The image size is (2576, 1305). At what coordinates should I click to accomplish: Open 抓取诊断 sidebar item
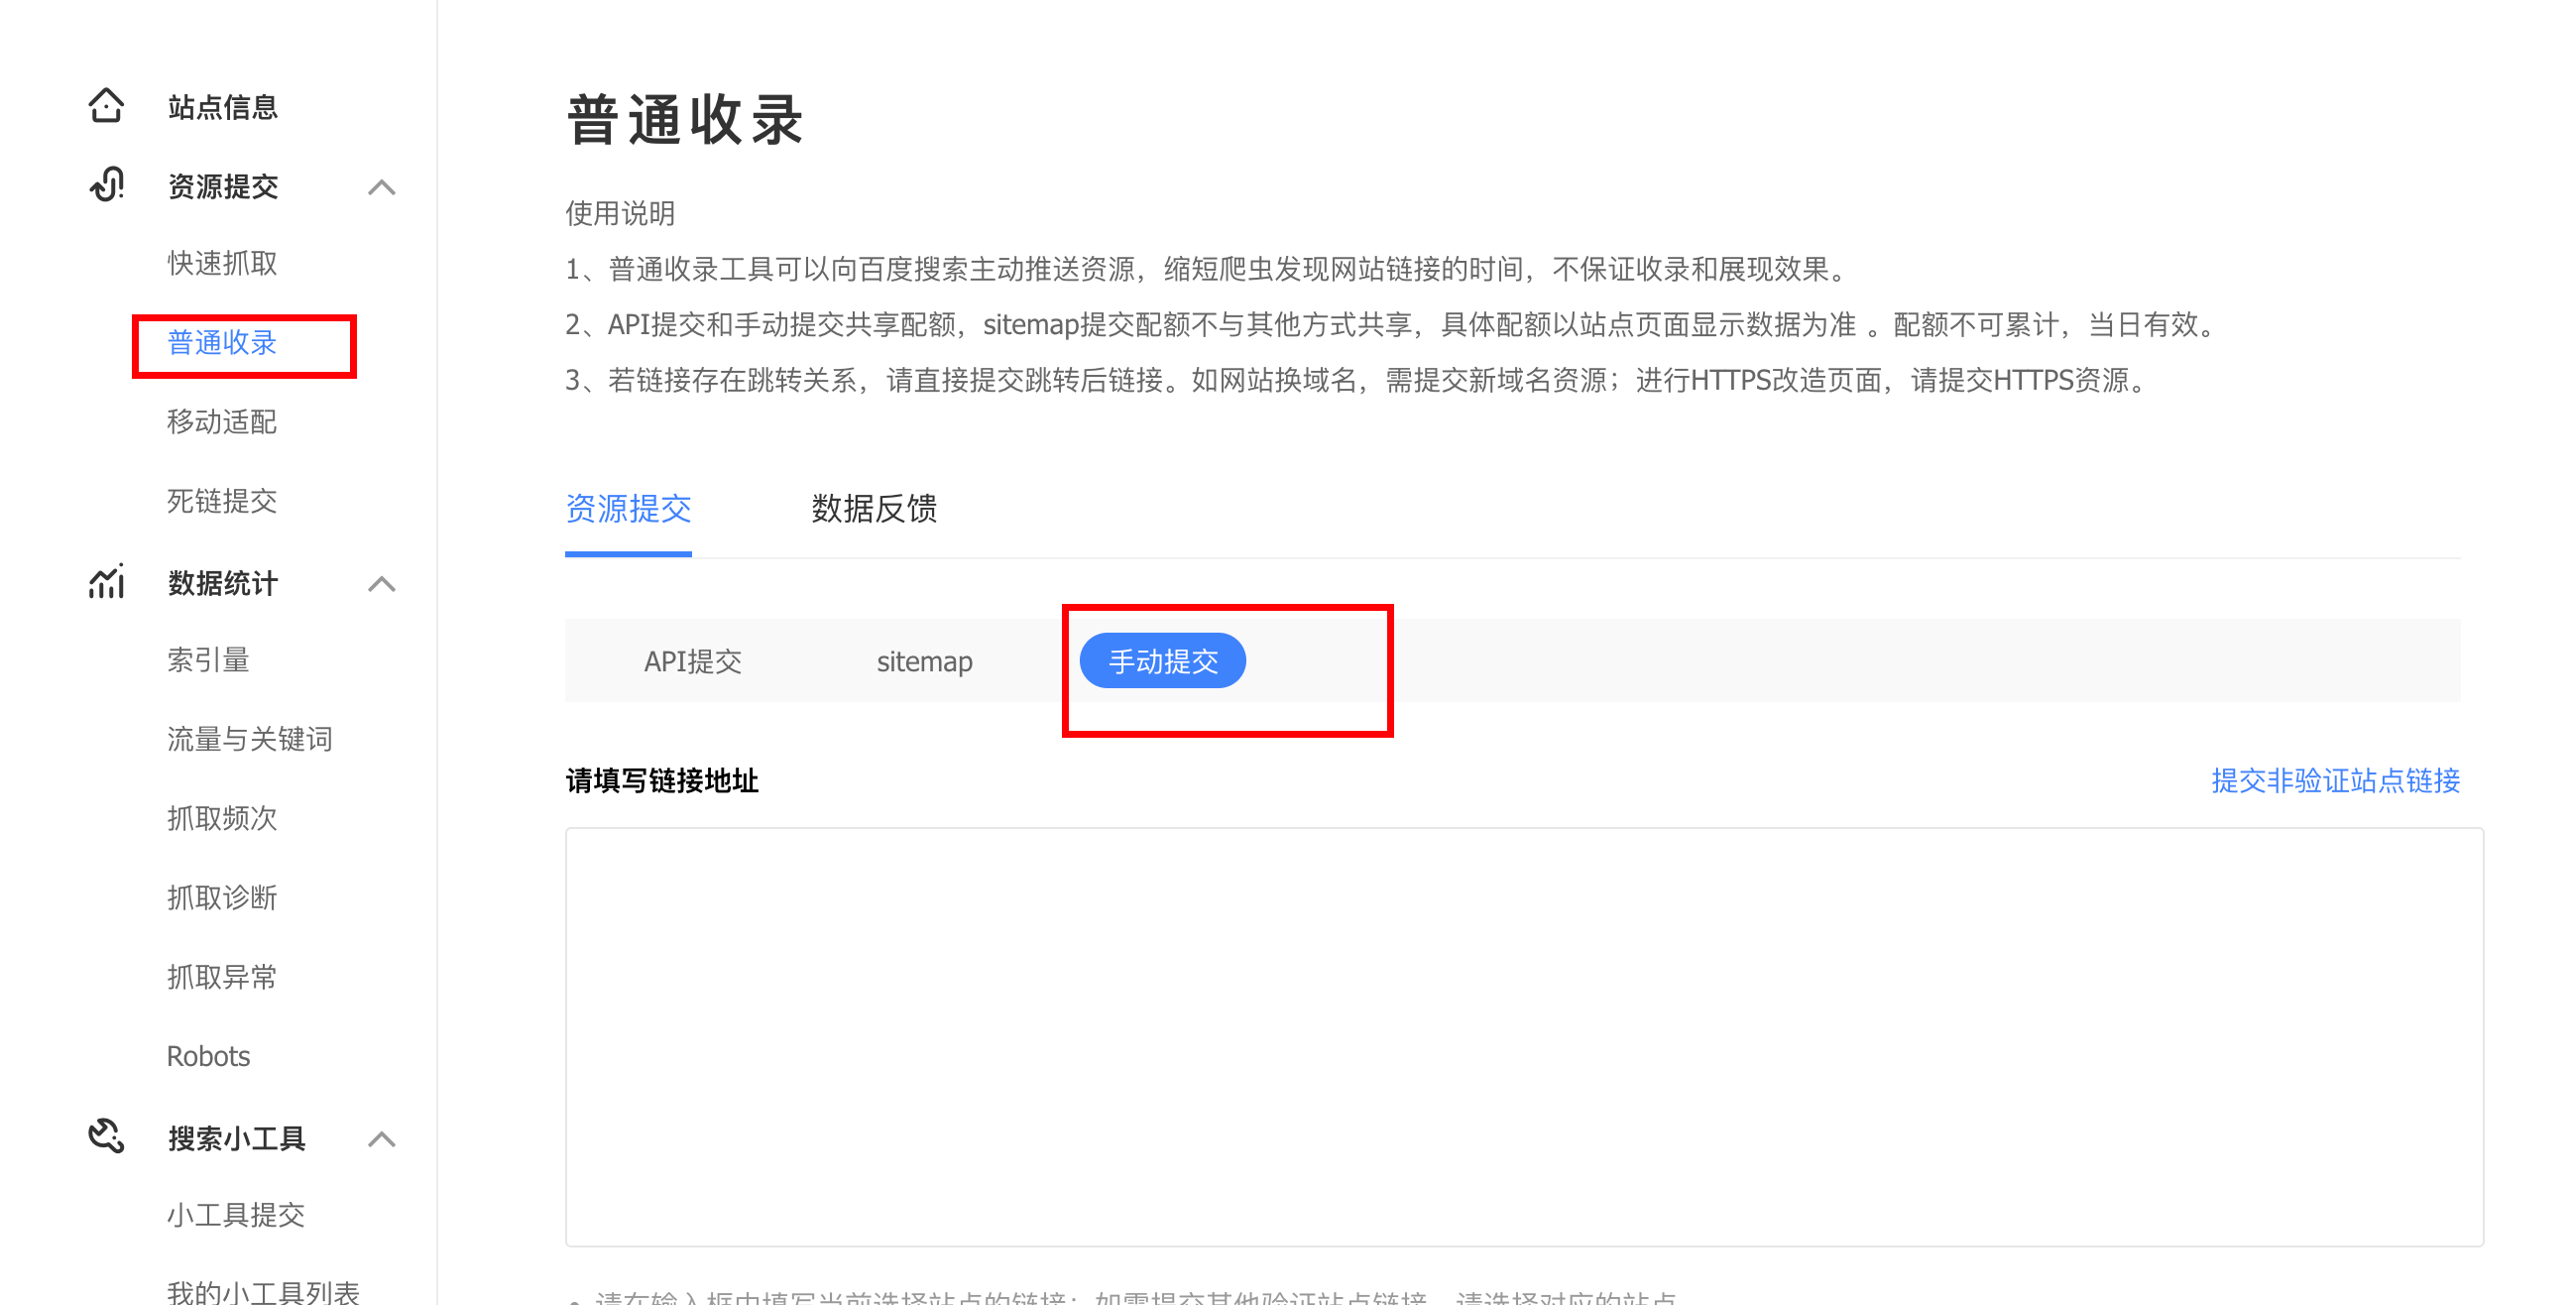pos(222,898)
